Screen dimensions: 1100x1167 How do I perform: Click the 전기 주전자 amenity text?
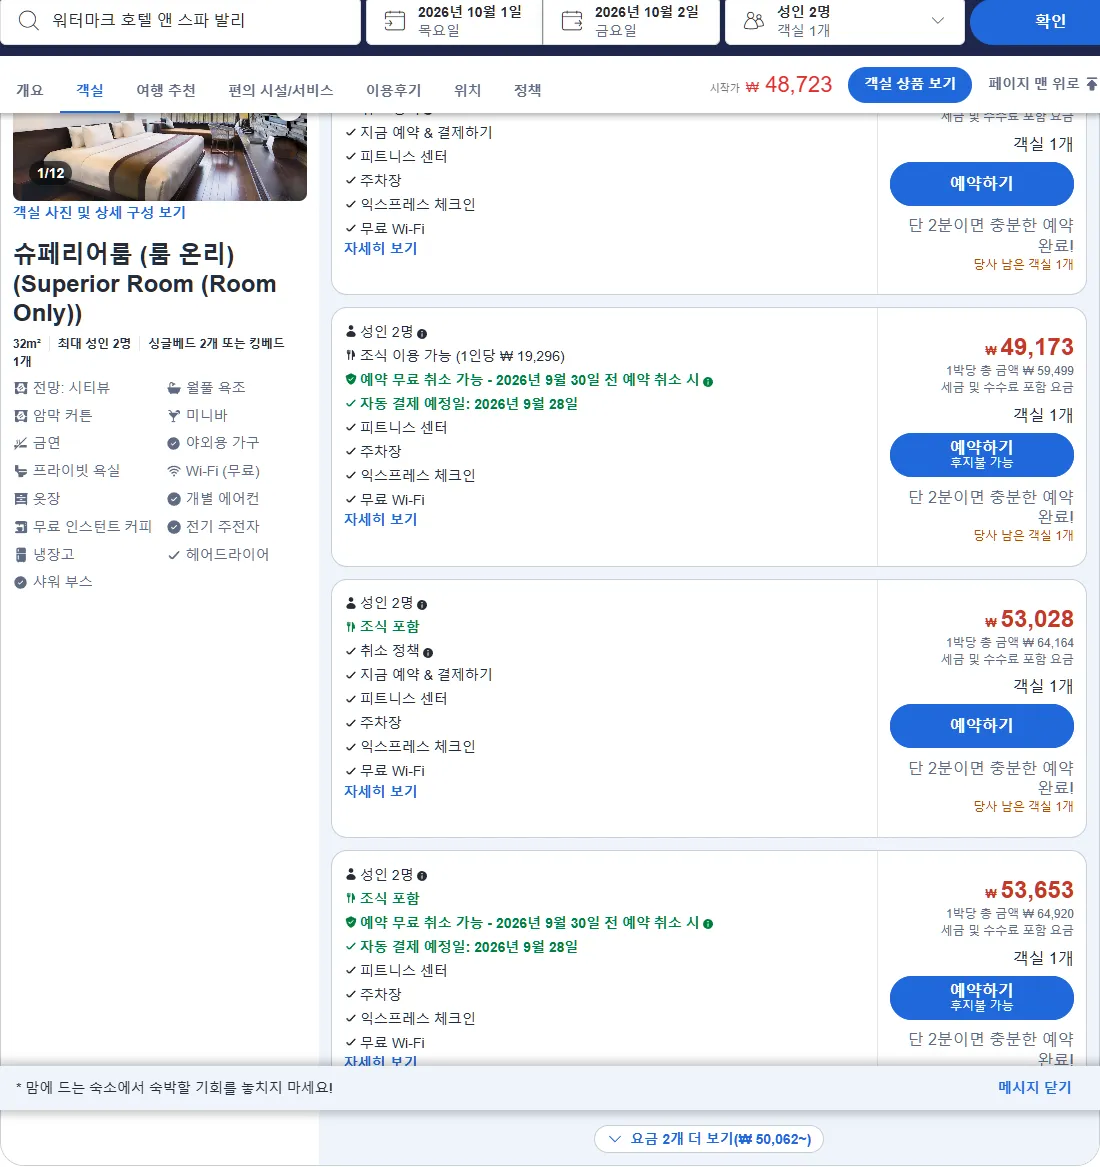pyautogui.click(x=223, y=527)
